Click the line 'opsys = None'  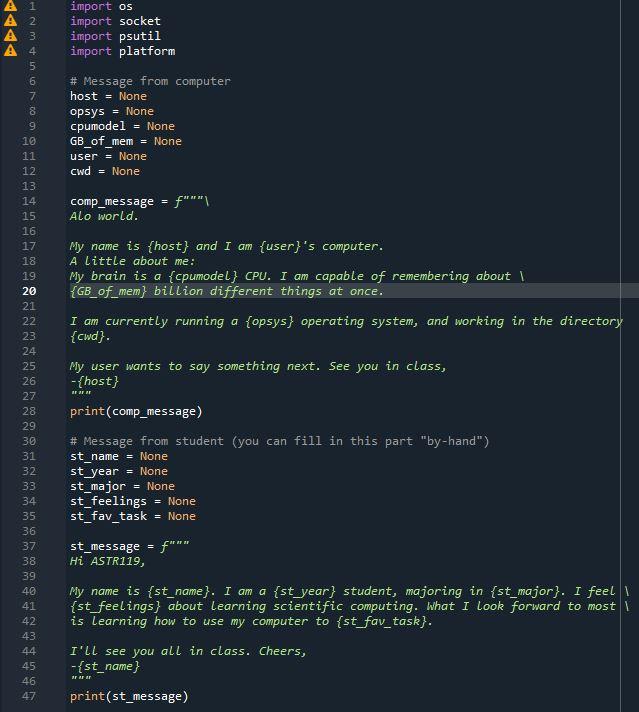point(112,111)
